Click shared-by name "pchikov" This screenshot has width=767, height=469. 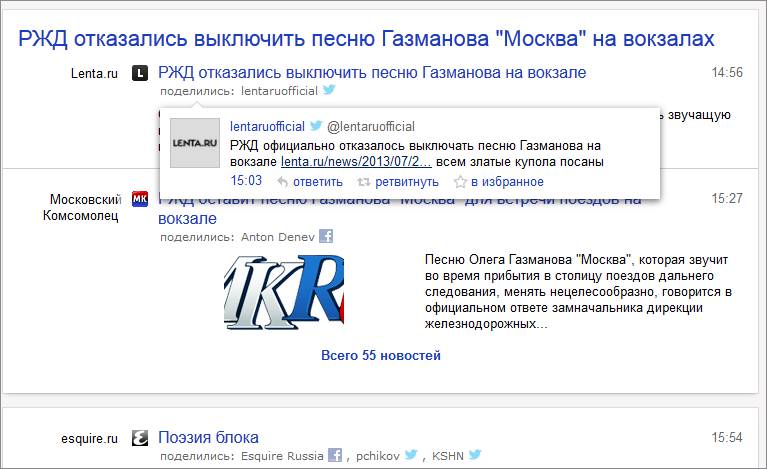click(378, 456)
